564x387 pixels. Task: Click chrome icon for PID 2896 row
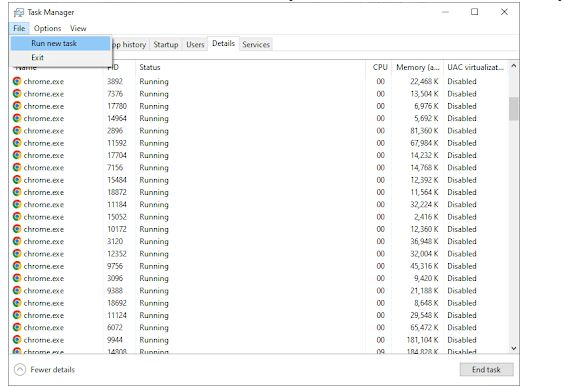click(x=17, y=131)
